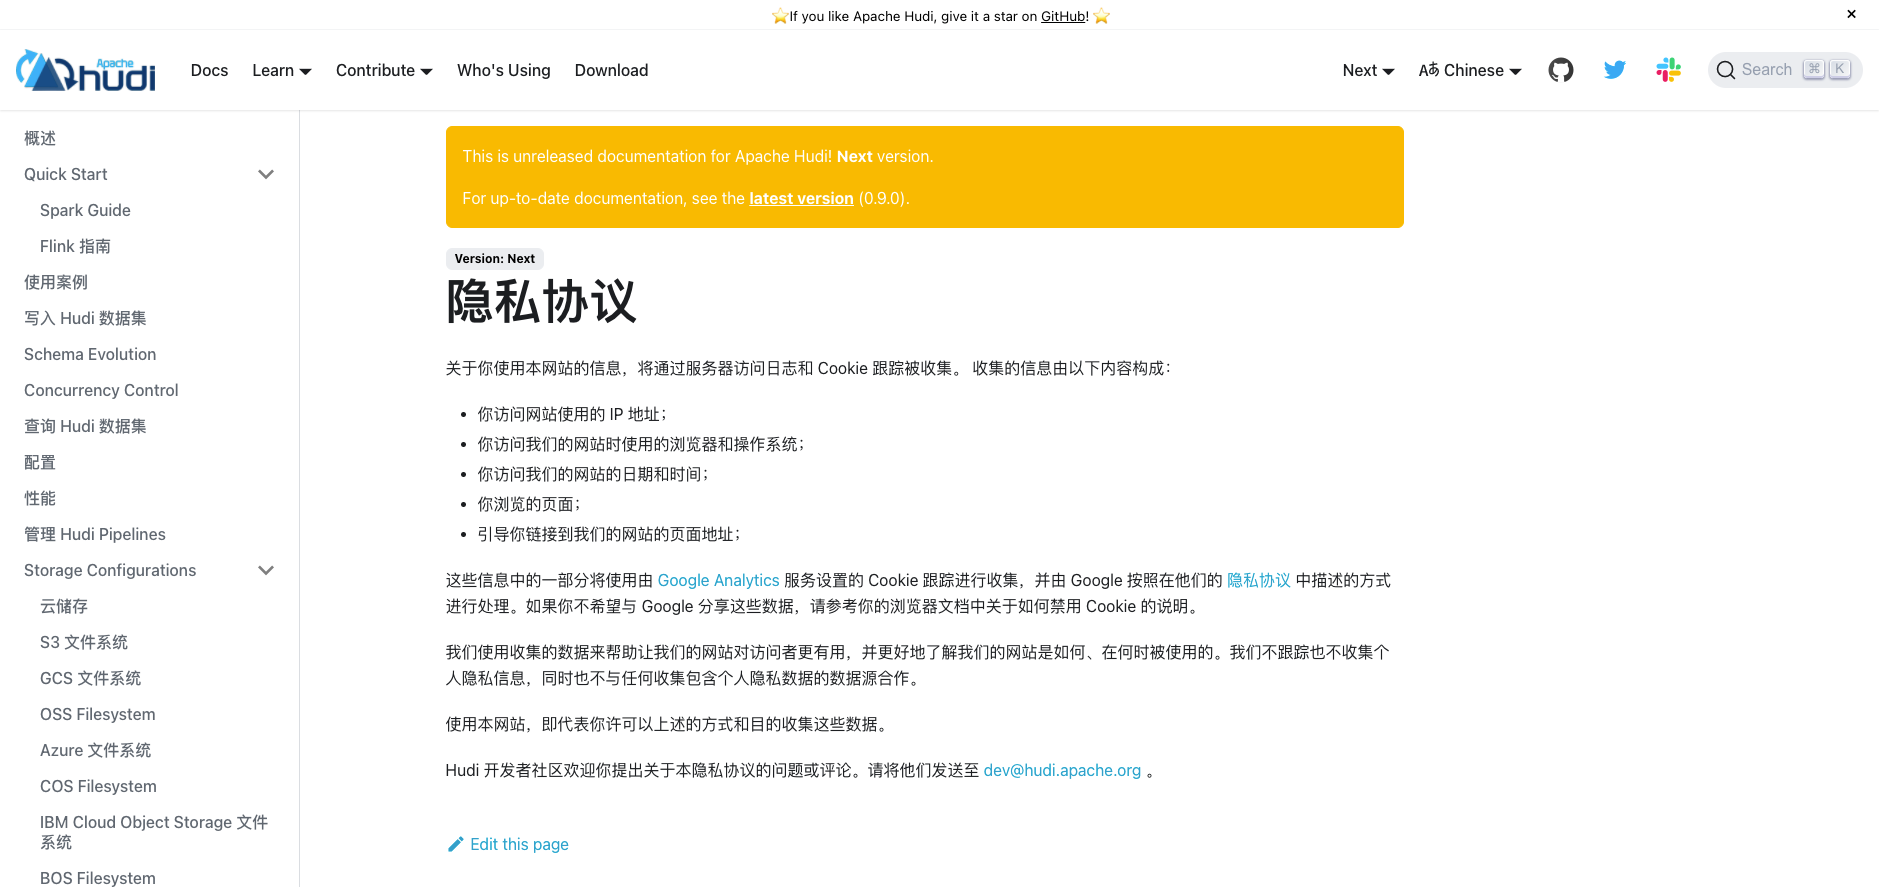Open the Learn dropdown menu
This screenshot has width=1879, height=887.
click(282, 70)
